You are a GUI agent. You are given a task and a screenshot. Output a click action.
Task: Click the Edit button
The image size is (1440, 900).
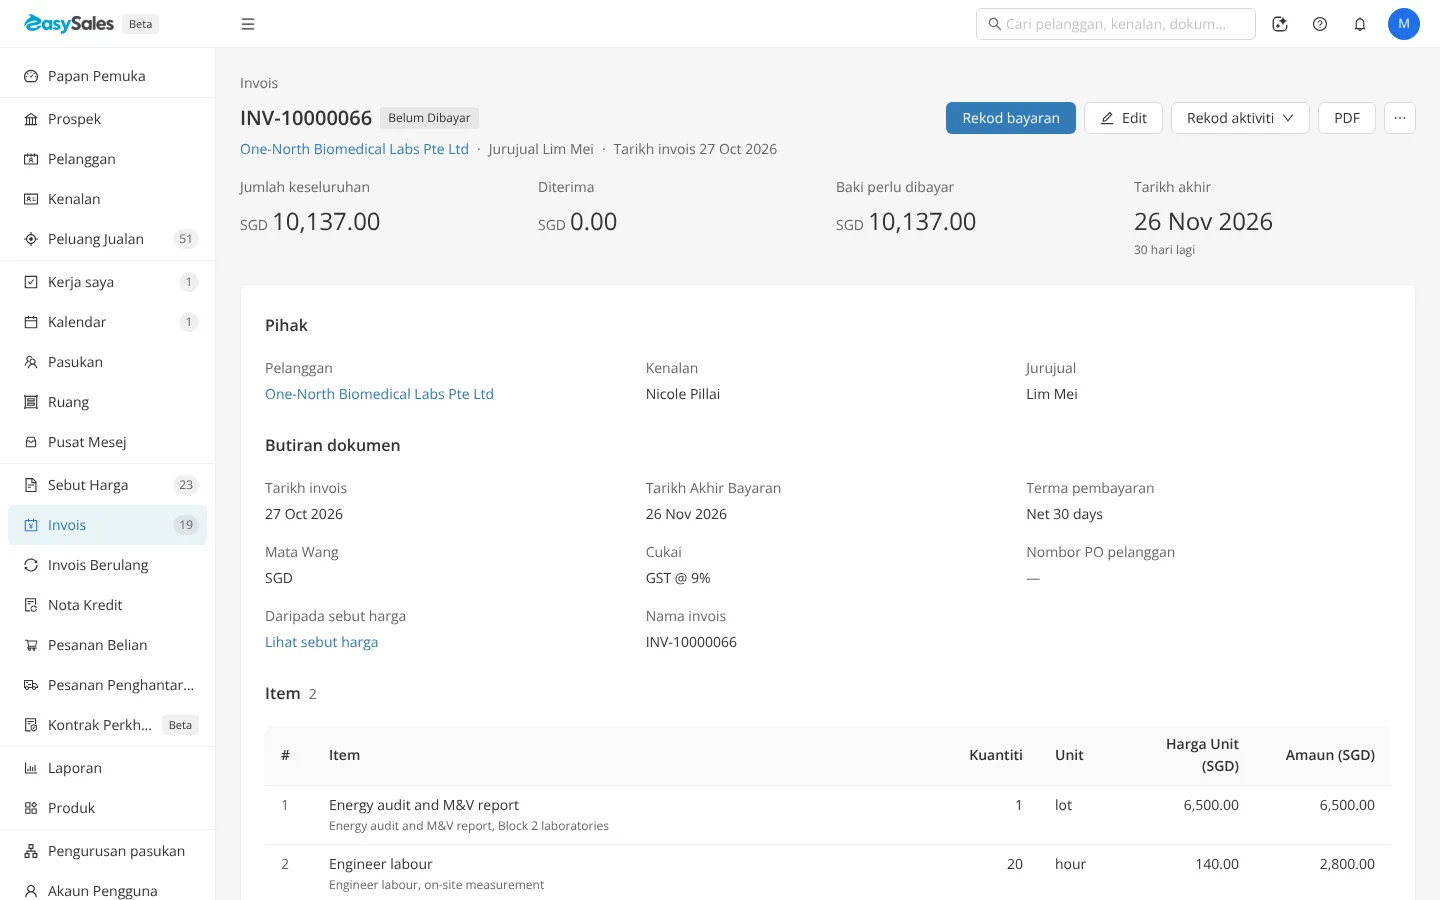[x=1123, y=118]
